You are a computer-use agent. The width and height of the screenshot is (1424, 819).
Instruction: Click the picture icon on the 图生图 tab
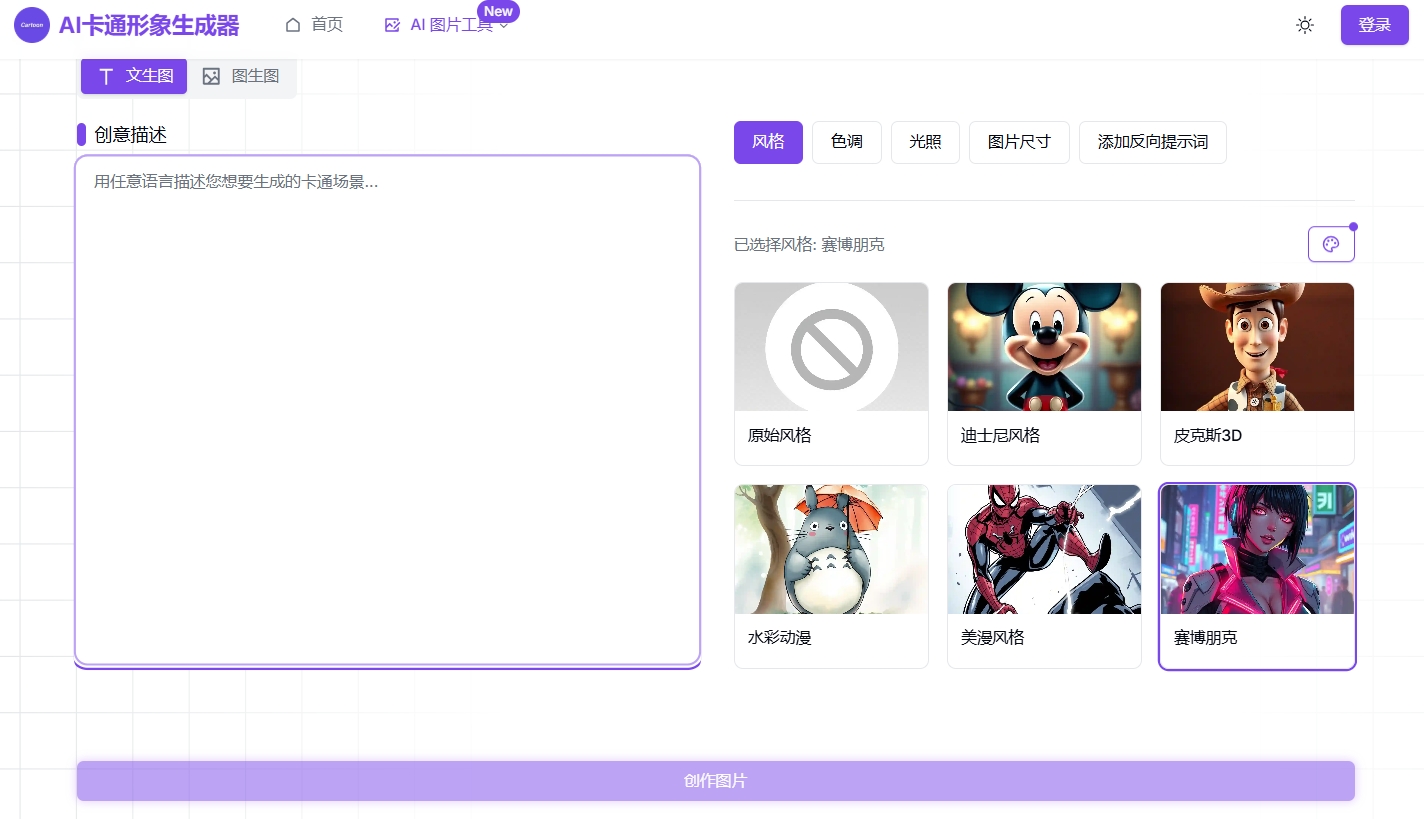[x=211, y=76]
